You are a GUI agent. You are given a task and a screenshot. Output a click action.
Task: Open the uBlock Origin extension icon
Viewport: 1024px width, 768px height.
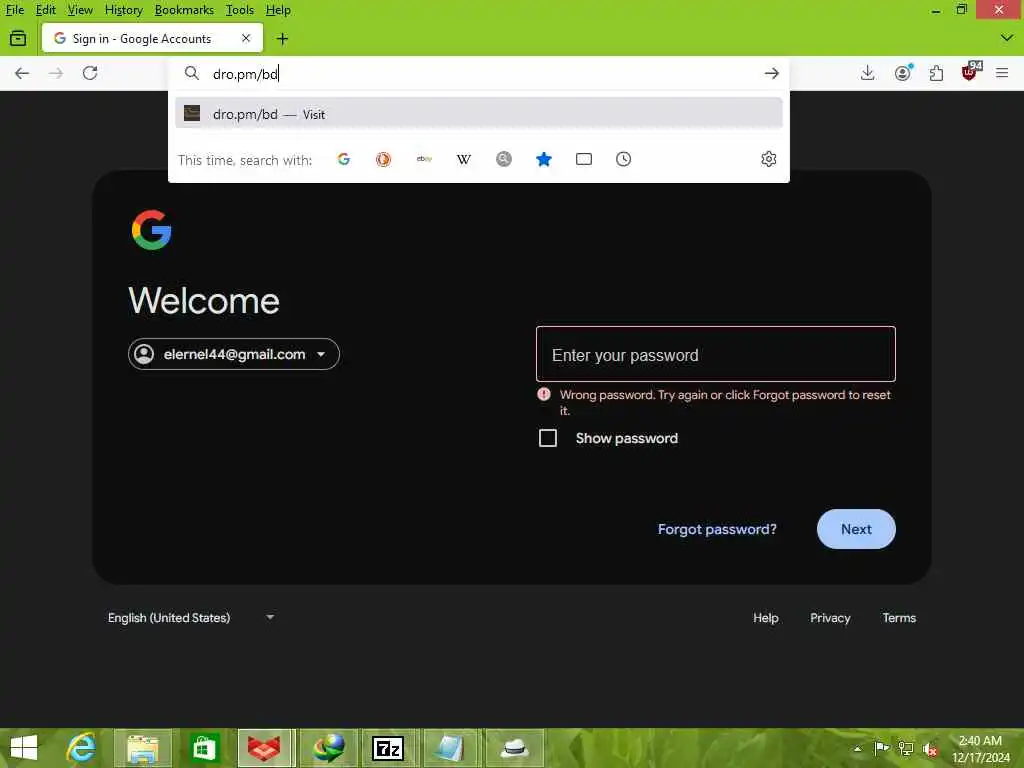[x=970, y=71]
